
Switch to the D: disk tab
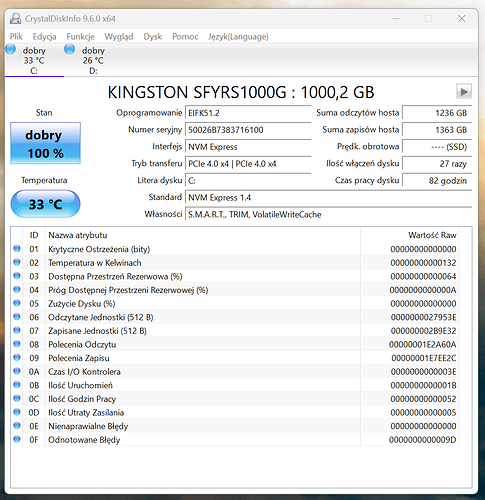(93, 60)
